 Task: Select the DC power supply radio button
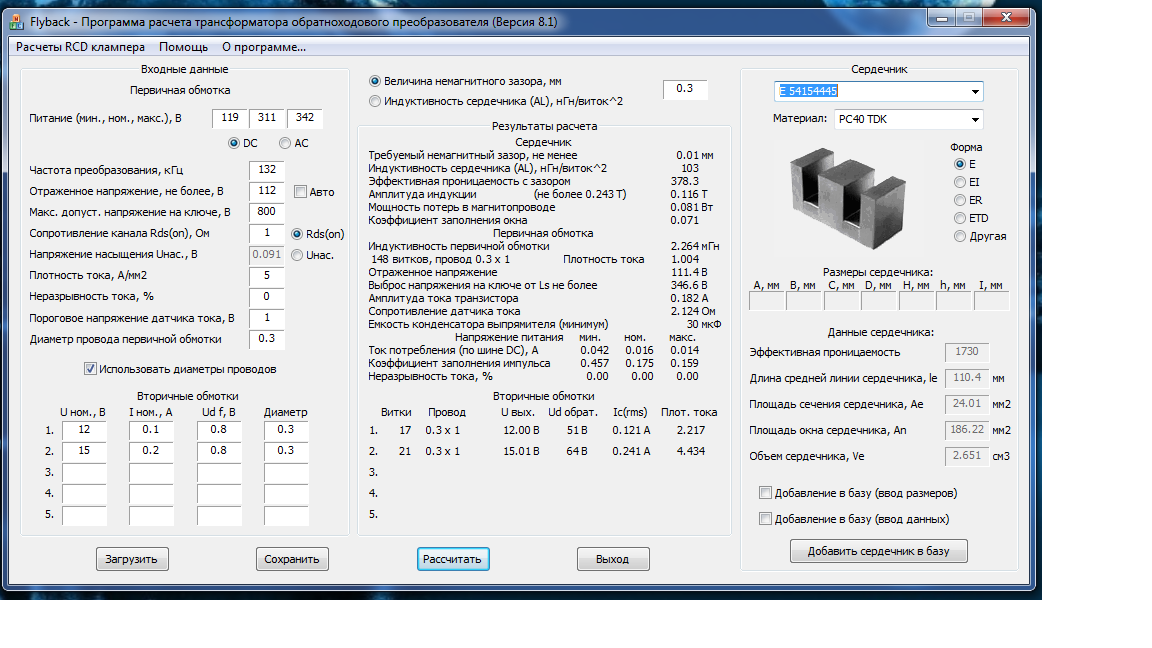(x=235, y=143)
